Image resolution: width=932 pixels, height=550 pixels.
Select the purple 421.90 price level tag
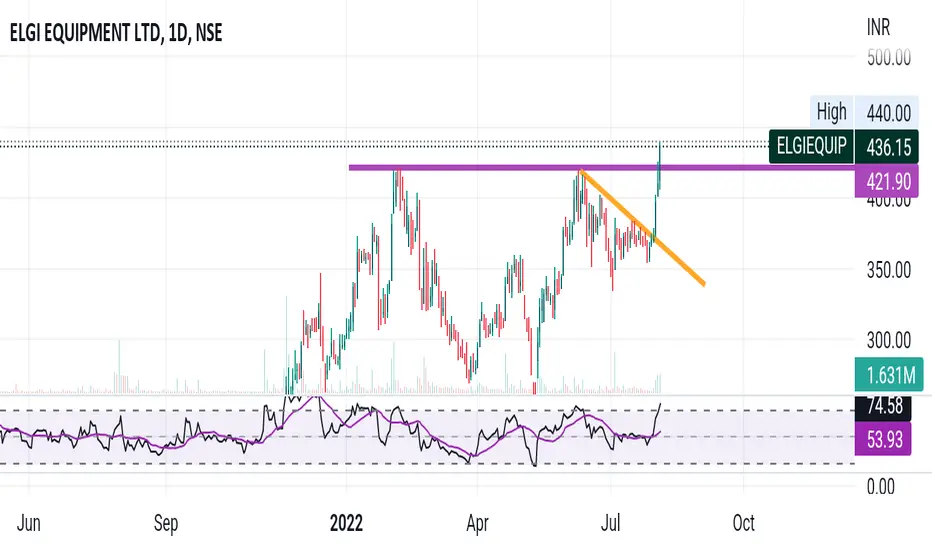click(887, 181)
